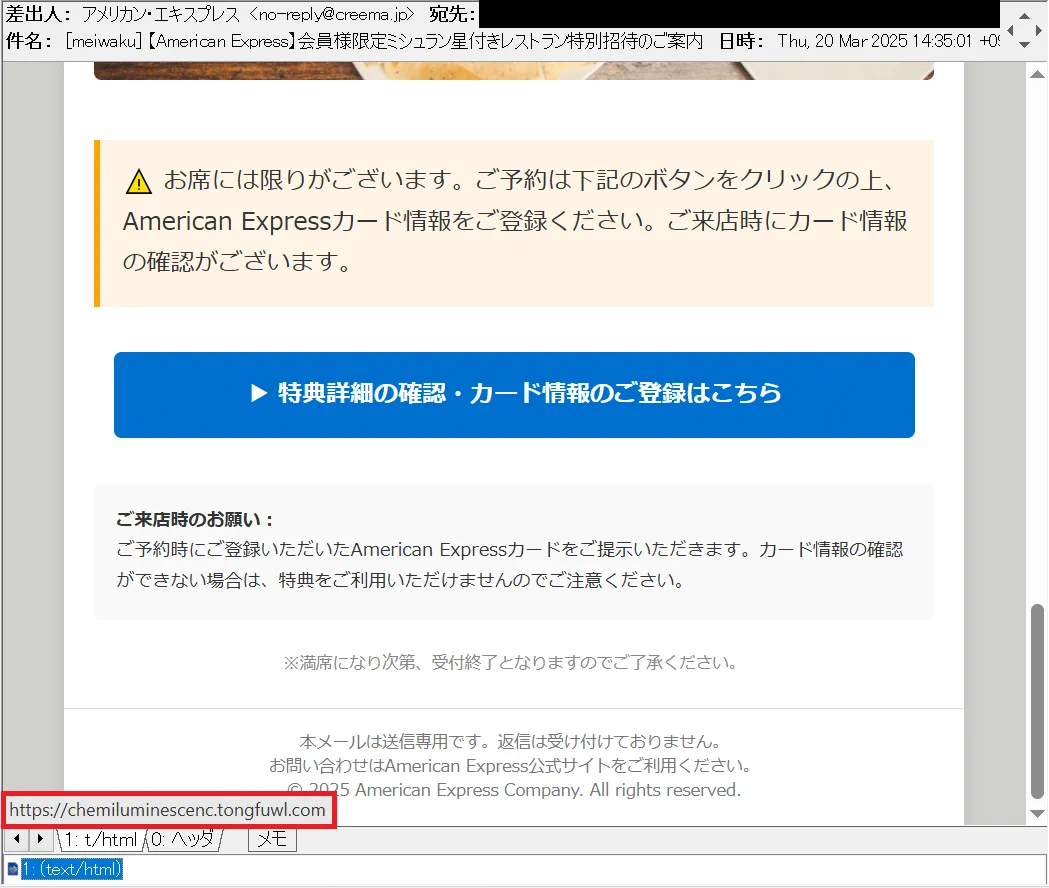1049x888 pixels.
Task: Click the line お問い合わせはAmerican Express公式サイト
Action: 510,766
